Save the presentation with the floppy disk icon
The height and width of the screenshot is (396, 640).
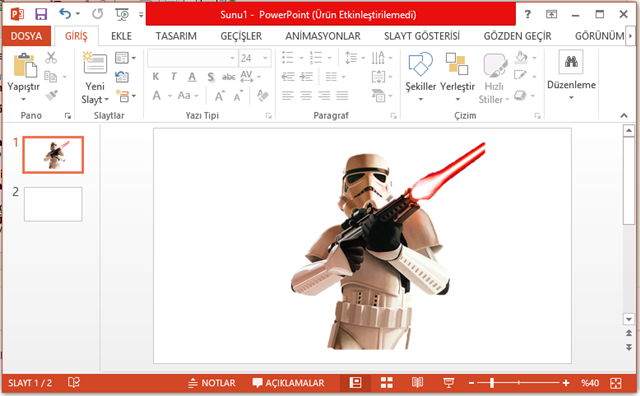point(41,14)
